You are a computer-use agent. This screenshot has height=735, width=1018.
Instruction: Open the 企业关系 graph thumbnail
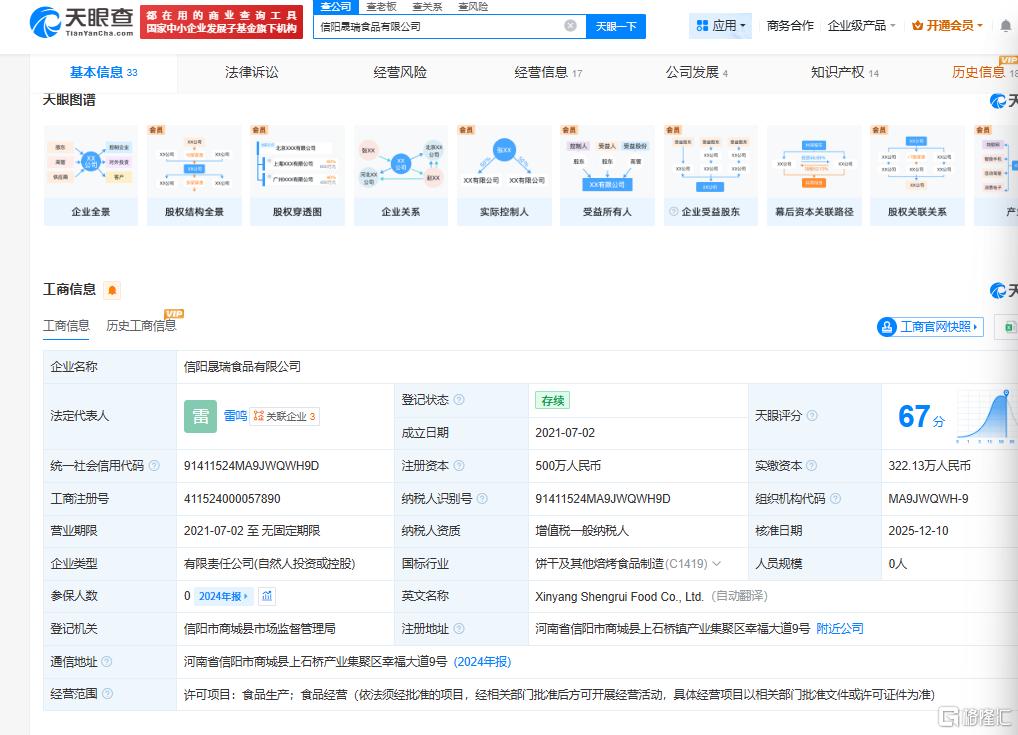(x=401, y=175)
